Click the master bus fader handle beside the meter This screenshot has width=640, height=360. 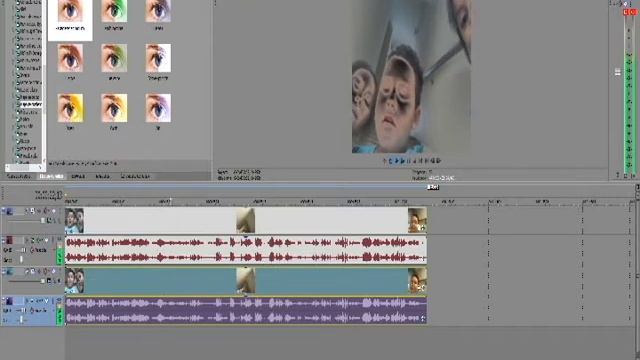pyautogui.click(x=618, y=72)
